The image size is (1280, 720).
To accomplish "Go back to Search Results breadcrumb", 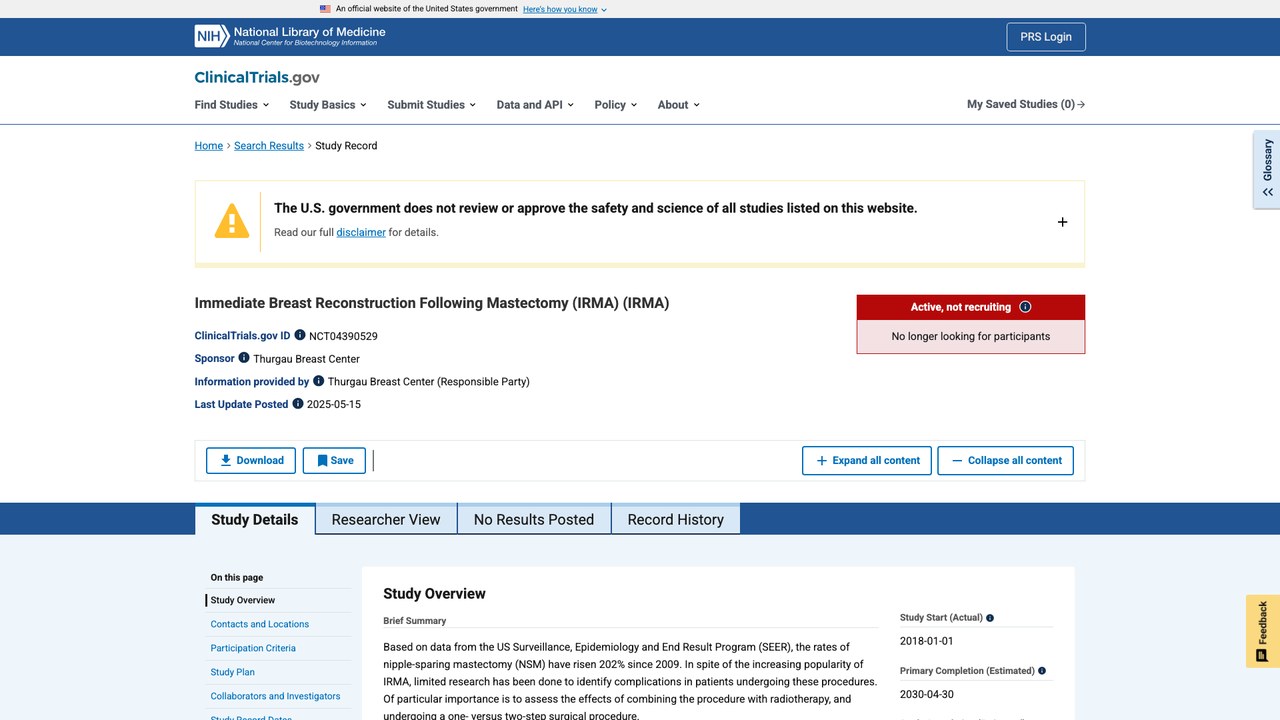I will click(x=269, y=145).
